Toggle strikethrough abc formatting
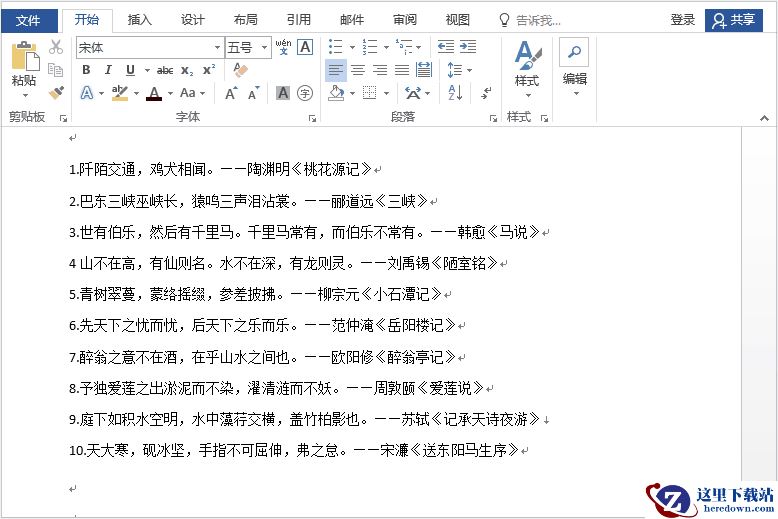The image size is (778, 519). 165,70
